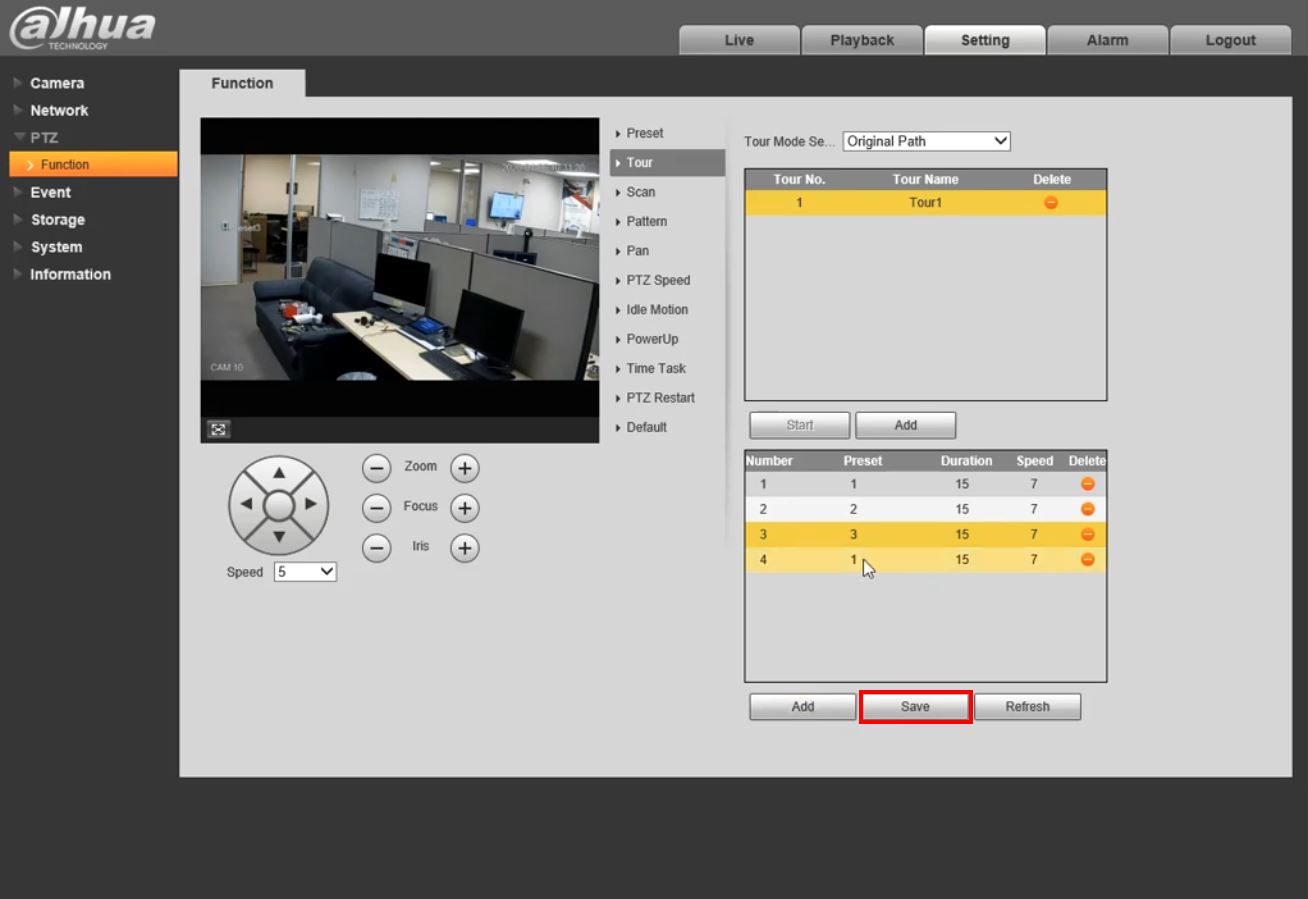Open the Speed dropdown under joystick

click(305, 572)
